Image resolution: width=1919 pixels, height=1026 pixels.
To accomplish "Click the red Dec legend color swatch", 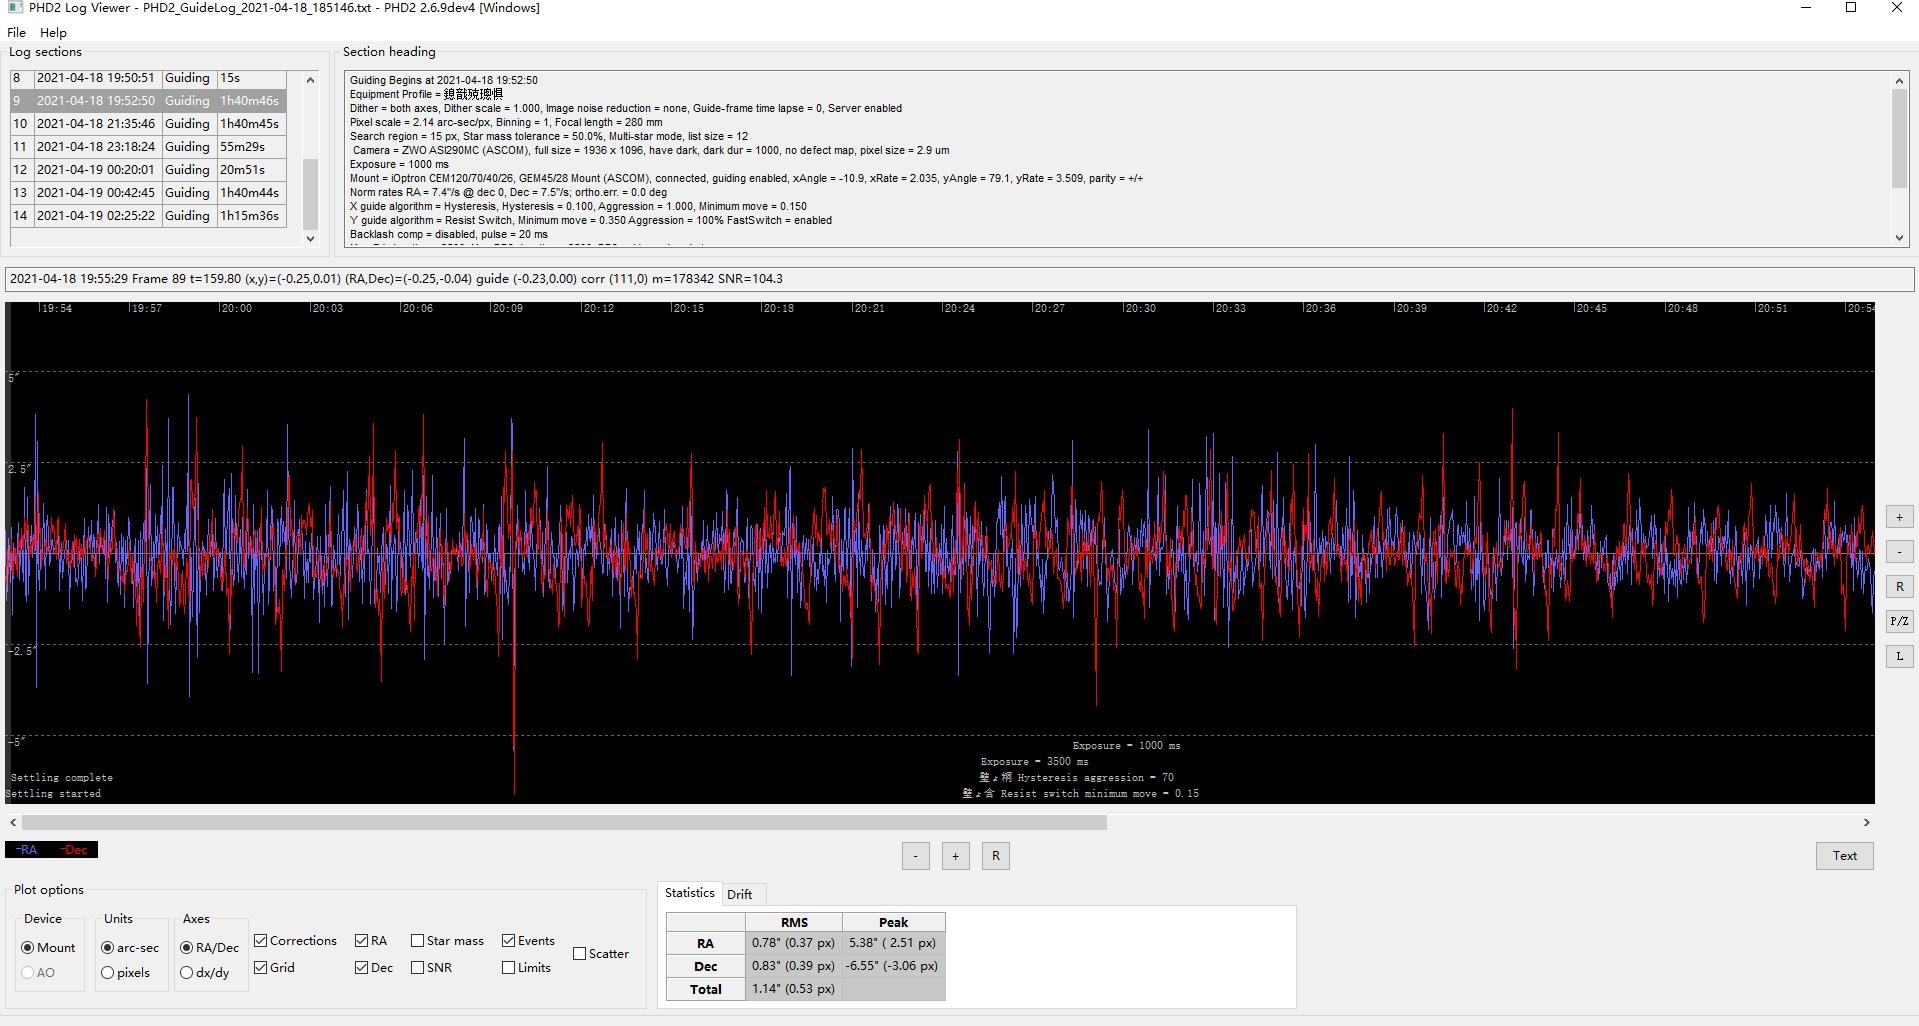I will click(x=75, y=850).
